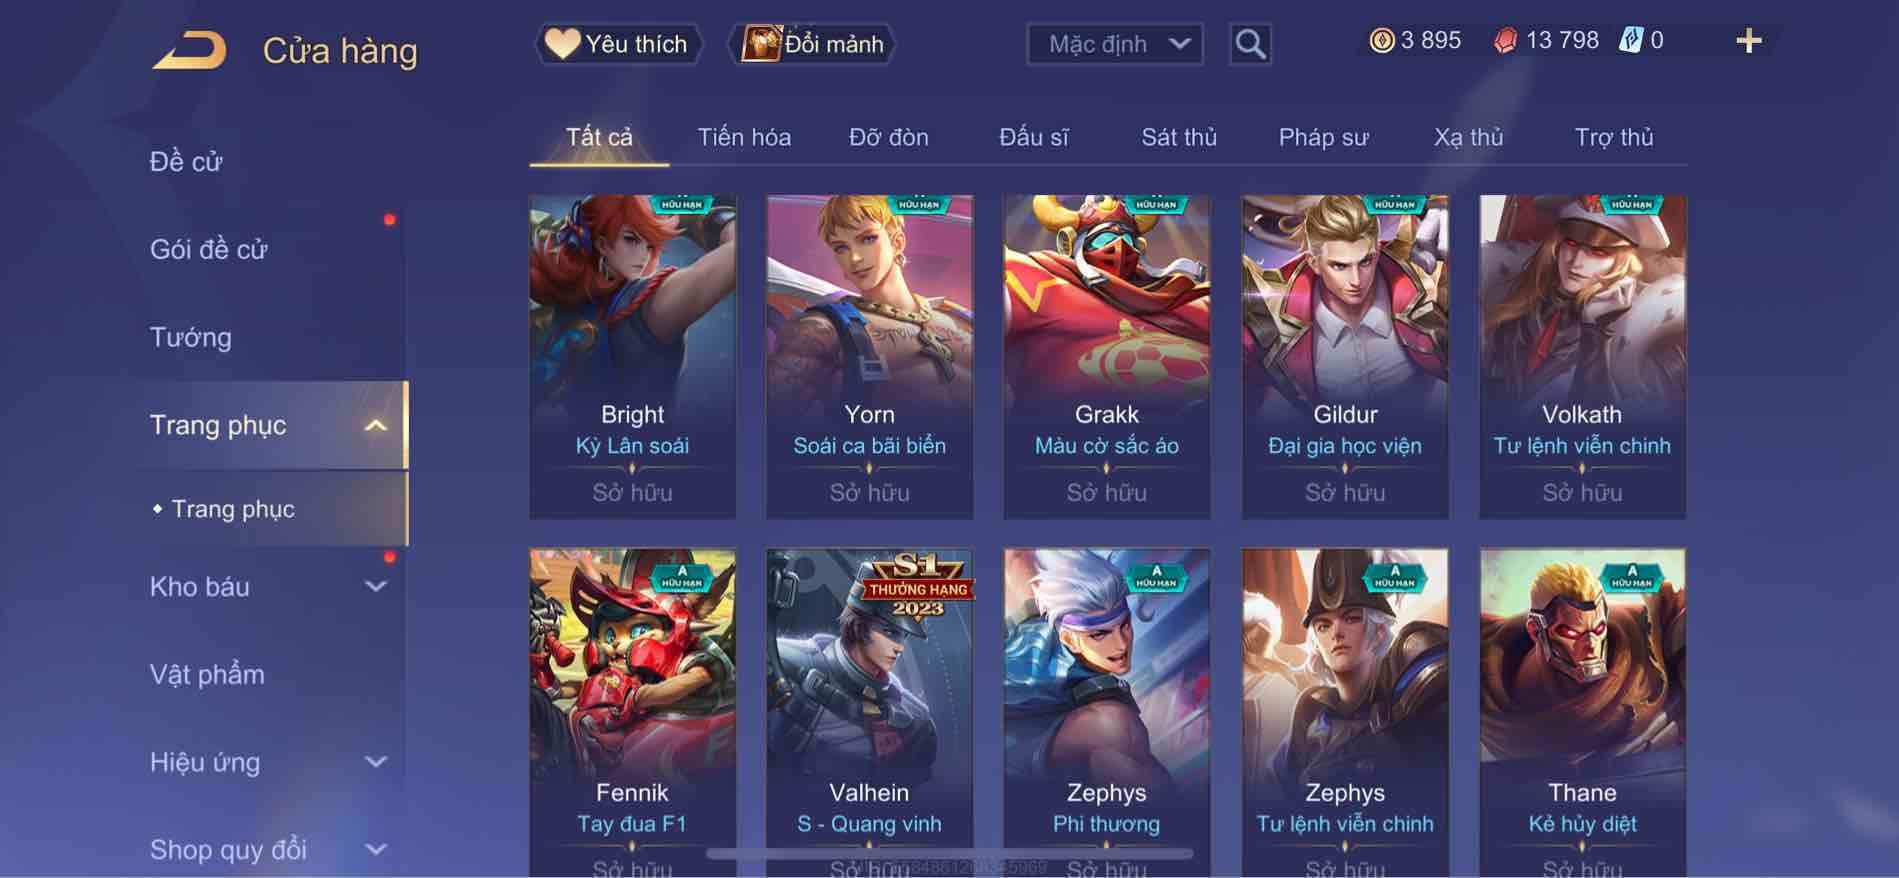Click the blue voucher currency icon
1899x878 pixels.
[x=1630, y=41]
